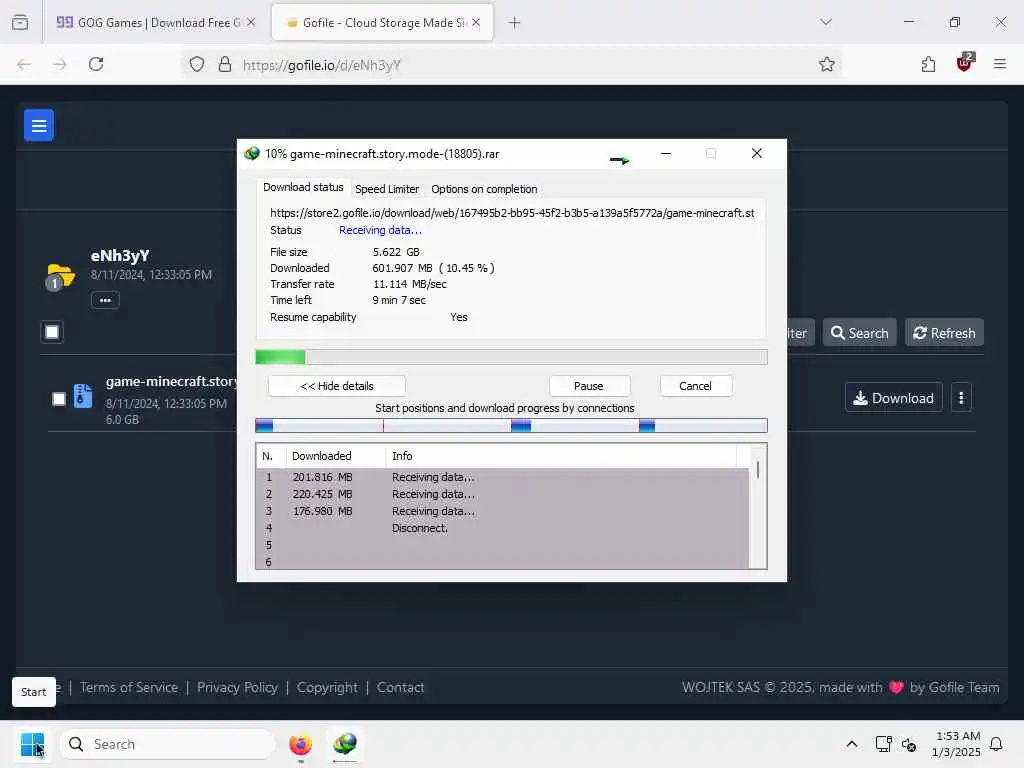1024x768 pixels.
Task: Check the game-minecraft.story file checkbox
Action: point(59,398)
